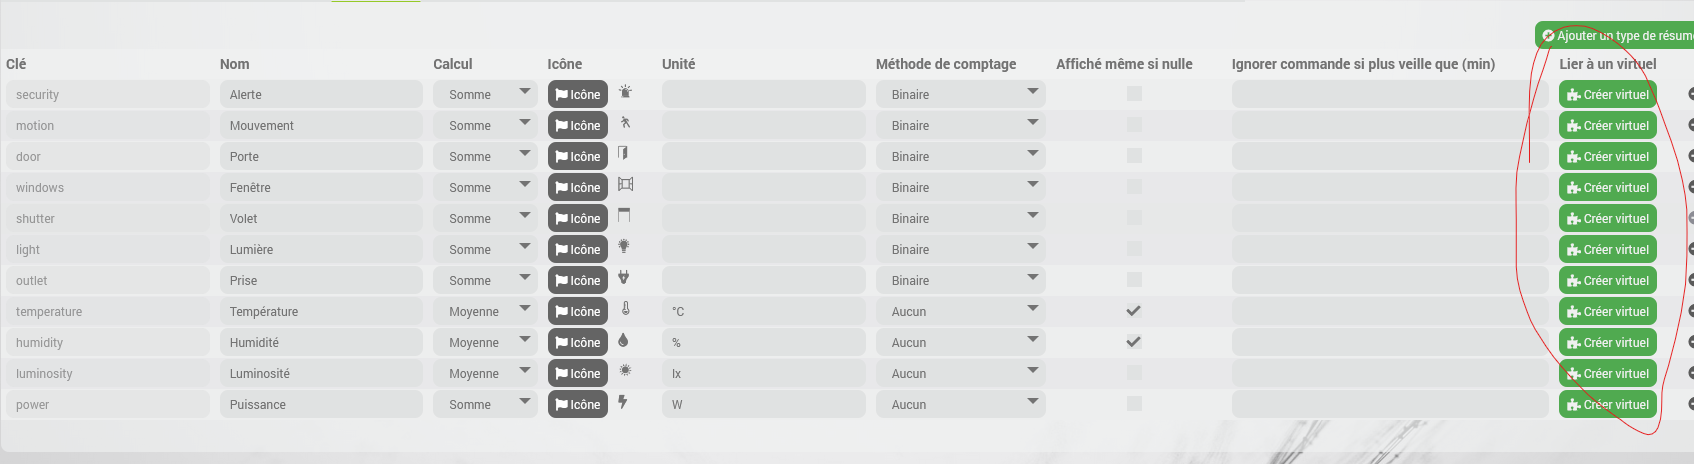This screenshot has width=1694, height=464.
Task: Click 'Créer virtuel' for the security row
Action: (x=1608, y=94)
